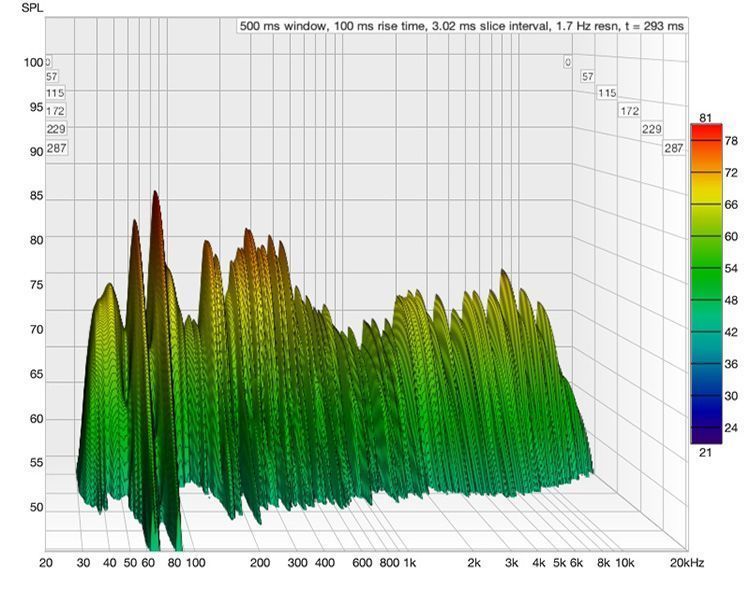Click the 85 dB SPL axis label

[36, 196]
